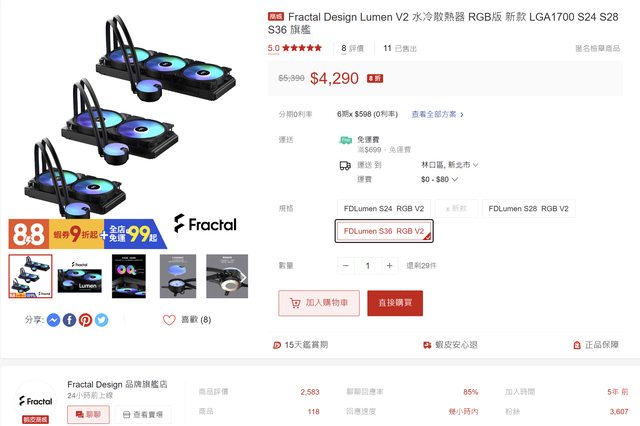Add product to shopping cart

click(319, 303)
